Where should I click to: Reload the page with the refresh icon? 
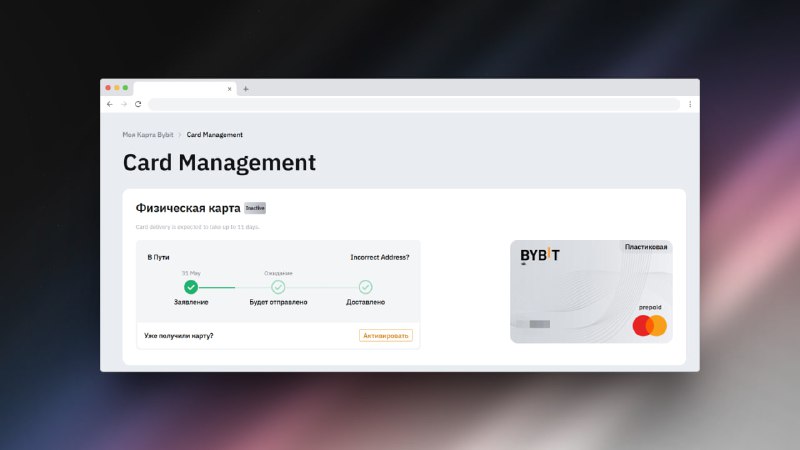[x=138, y=104]
